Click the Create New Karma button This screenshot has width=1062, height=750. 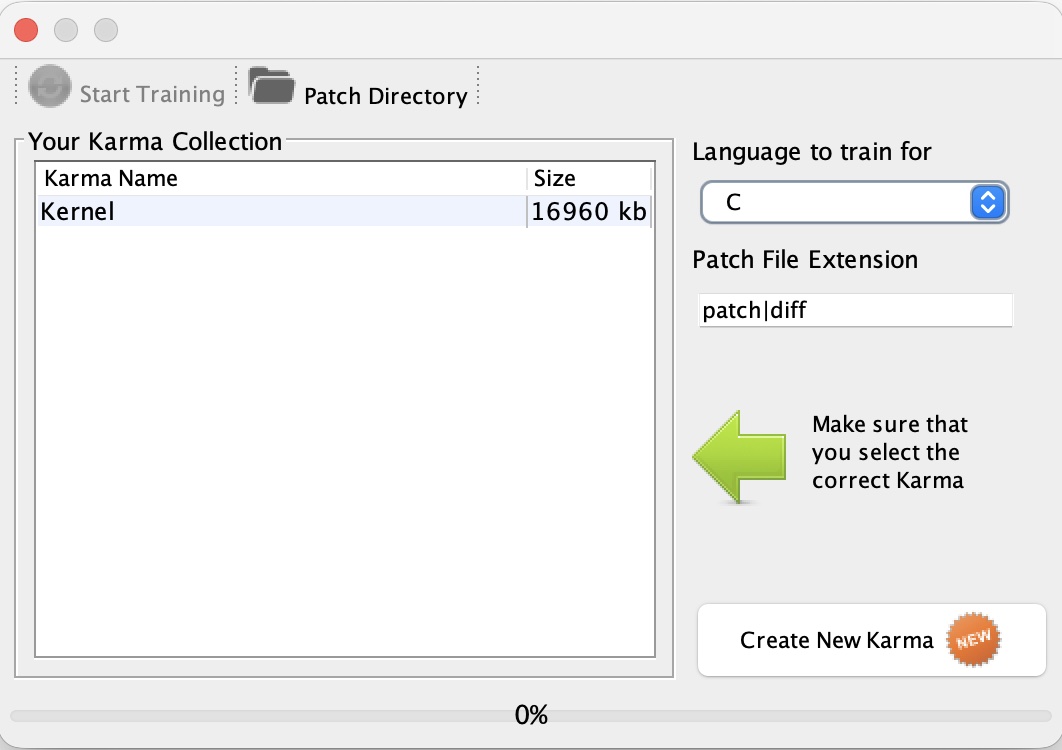(x=870, y=640)
